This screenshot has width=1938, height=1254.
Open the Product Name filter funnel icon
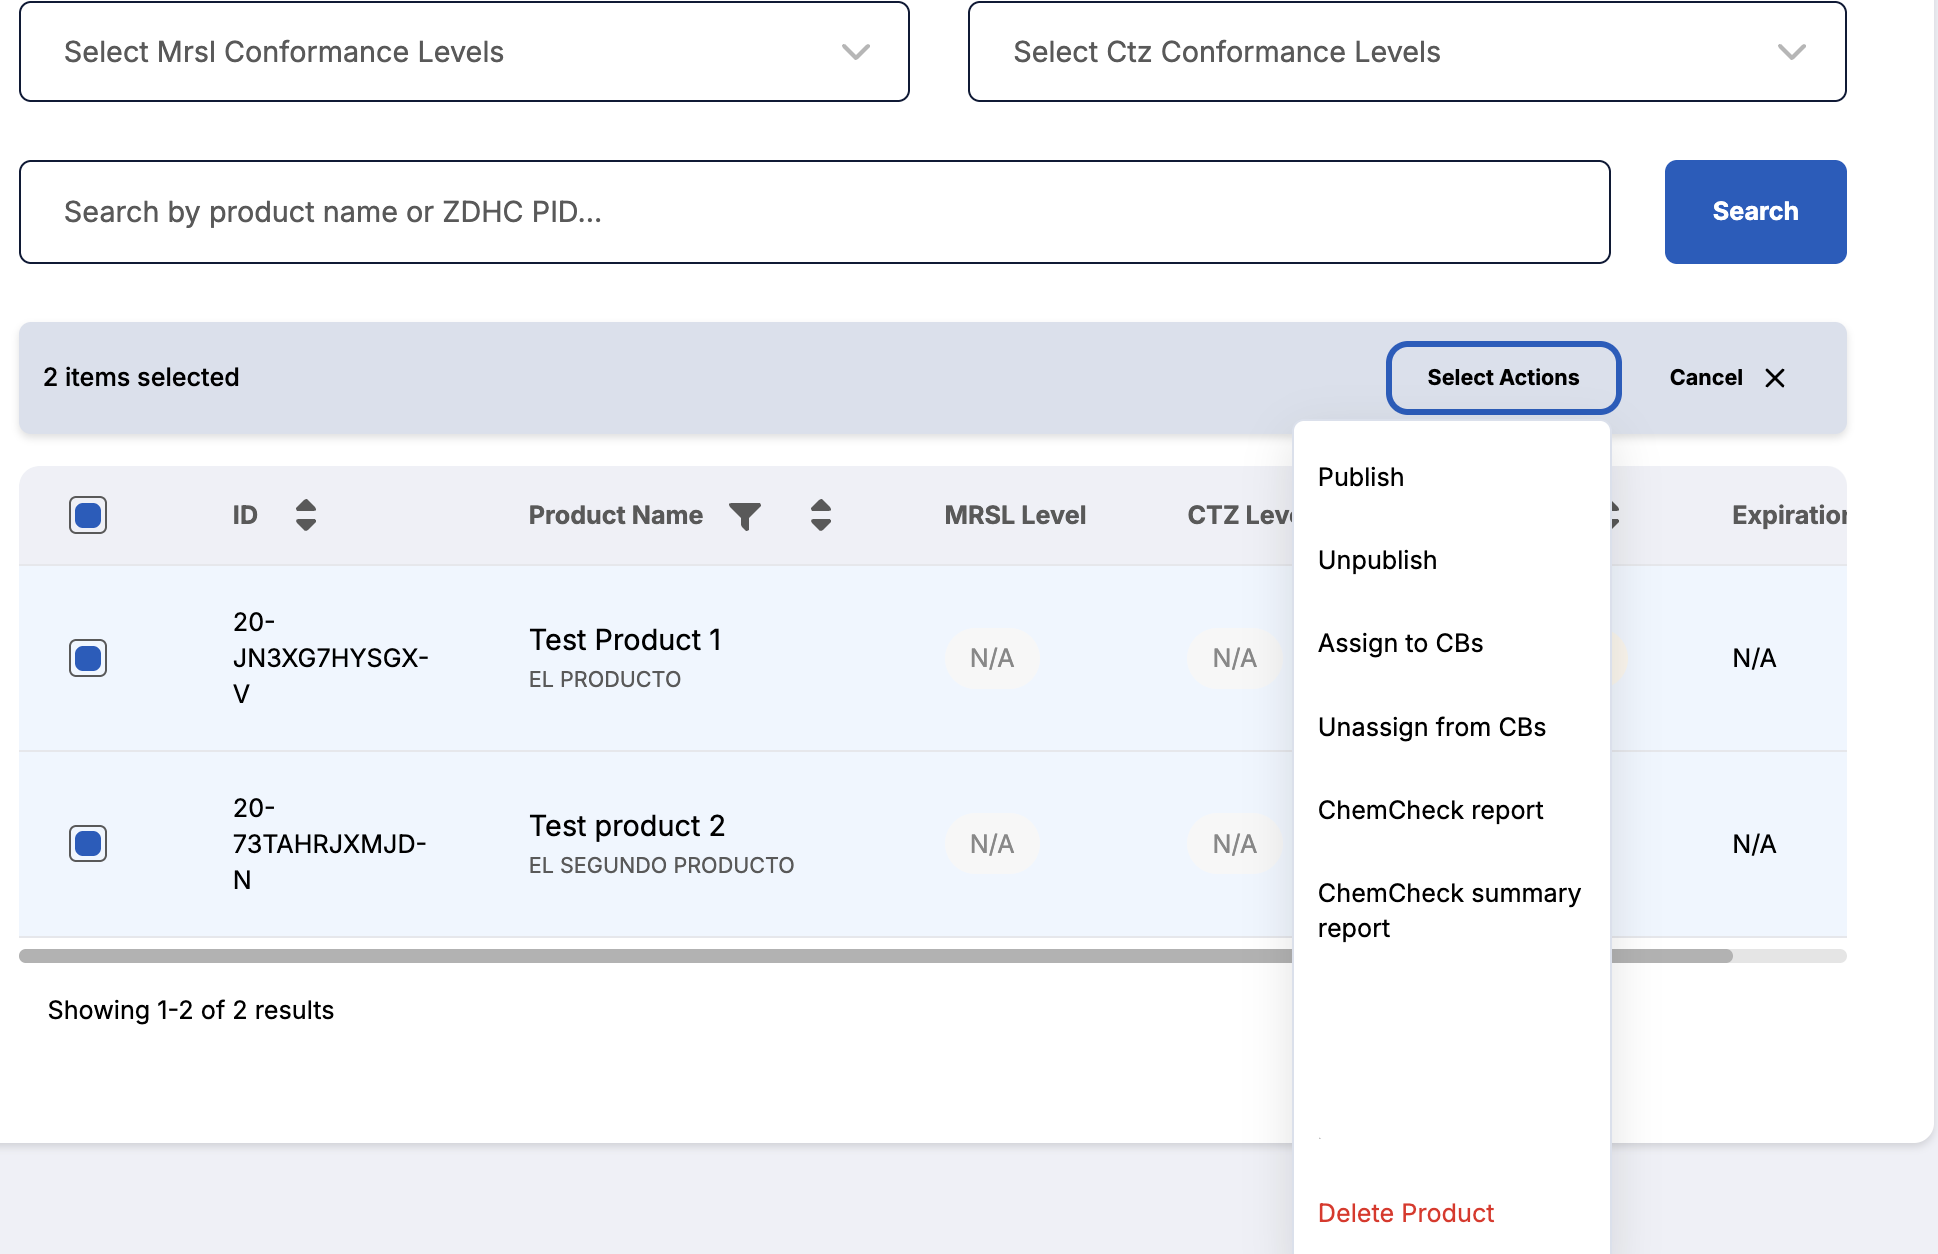(745, 516)
